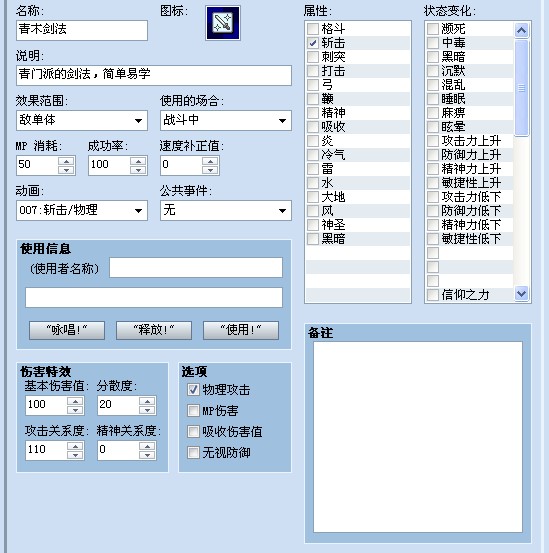Image resolution: width=549 pixels, height=553 pixels.
Task: Decrease the MP 消耗 value
Action: tap(66, 170)
